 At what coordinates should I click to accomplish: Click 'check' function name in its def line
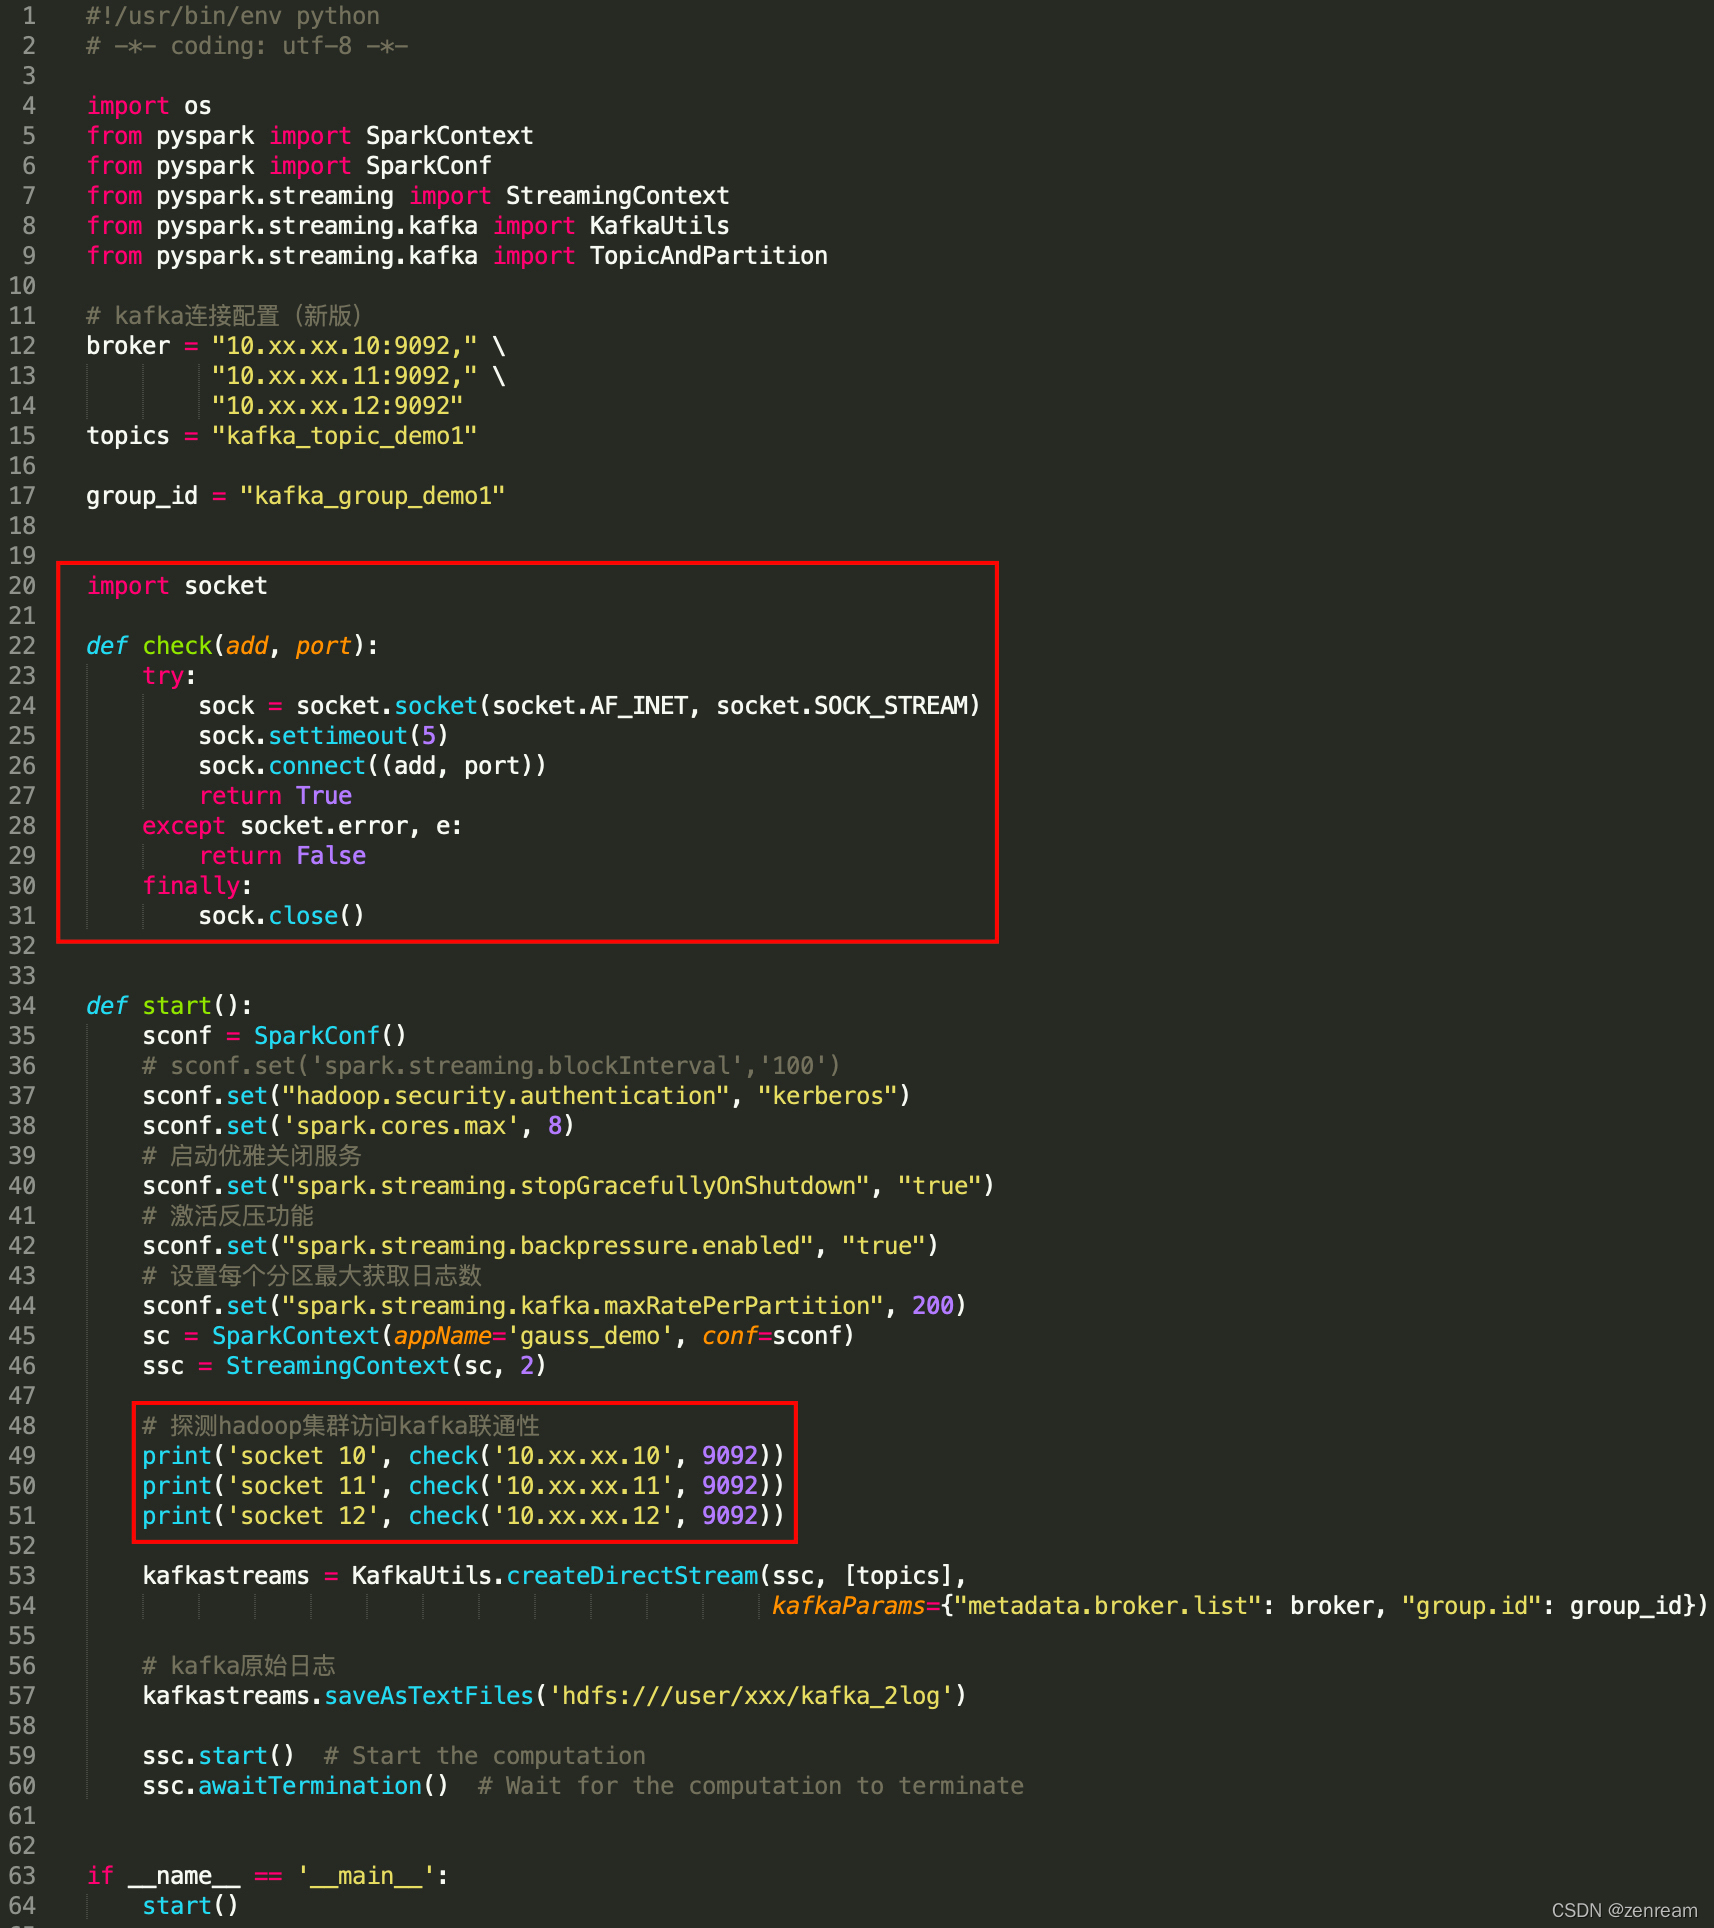(177, 646)
